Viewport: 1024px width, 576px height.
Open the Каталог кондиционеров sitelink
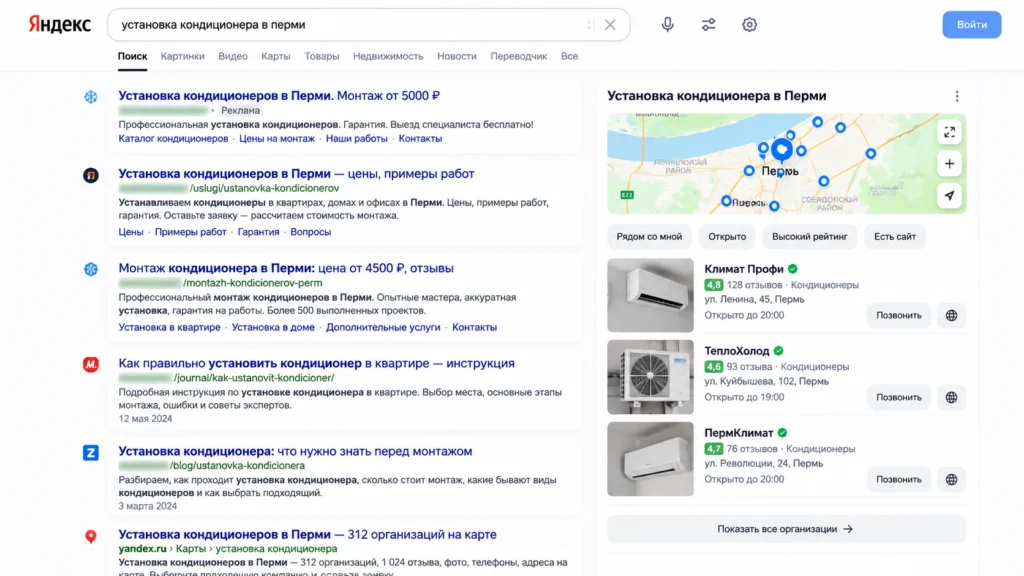point(173,138)
